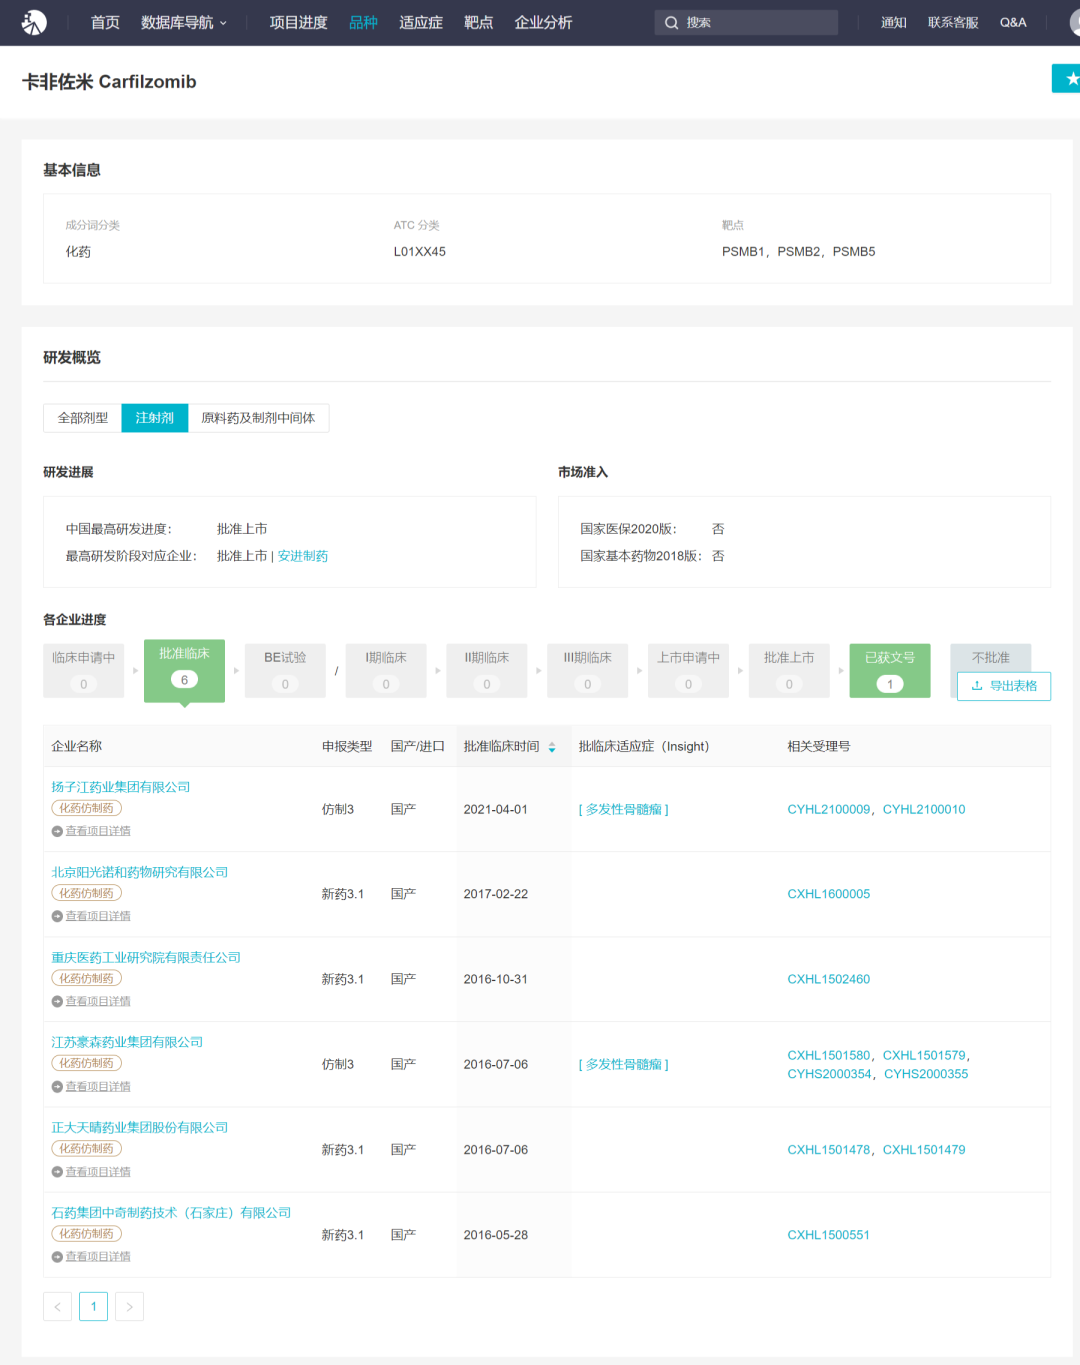Image resolution: width=1080 pixels, height=1365 pixels.
Task: Select 不批准 stage filter
Action: [x=991, y=657]
